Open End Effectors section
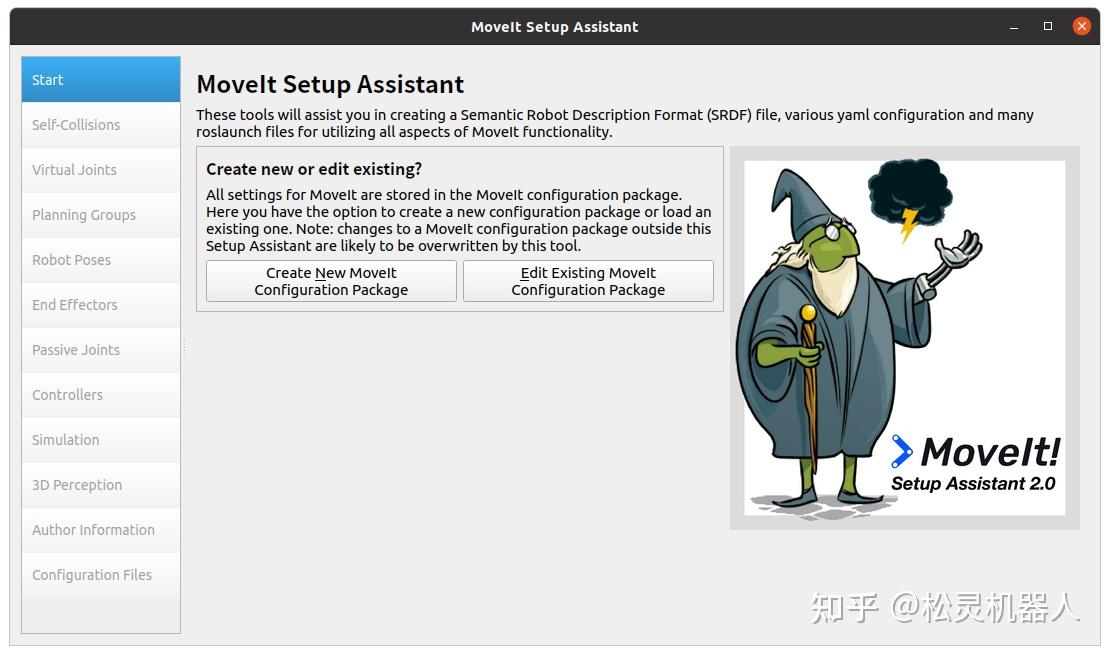The image size is (1110, 655). (x=101, y=305)
